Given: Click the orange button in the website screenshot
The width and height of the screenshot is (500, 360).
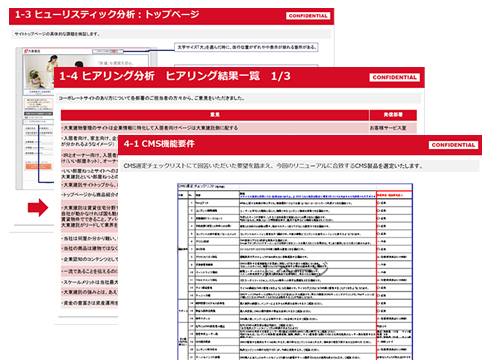Looking at the screenshot, I should pyautogui.click(x=39, y=166).
